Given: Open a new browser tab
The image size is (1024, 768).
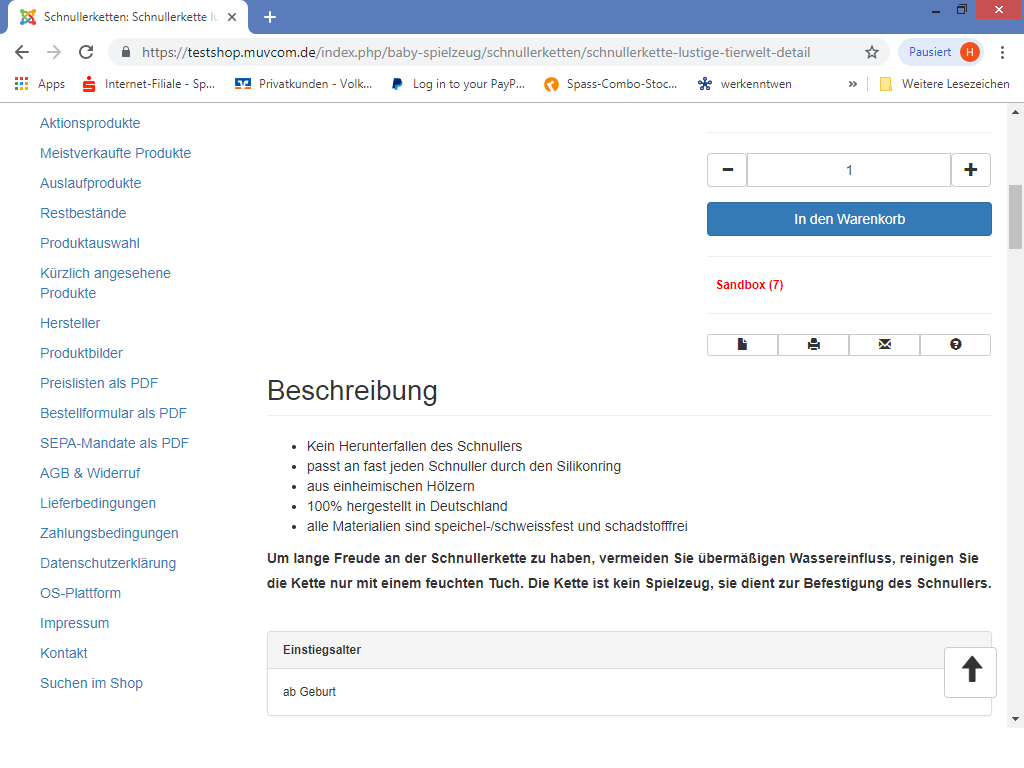Looking at the screenshot, I should tap(270, 17).
